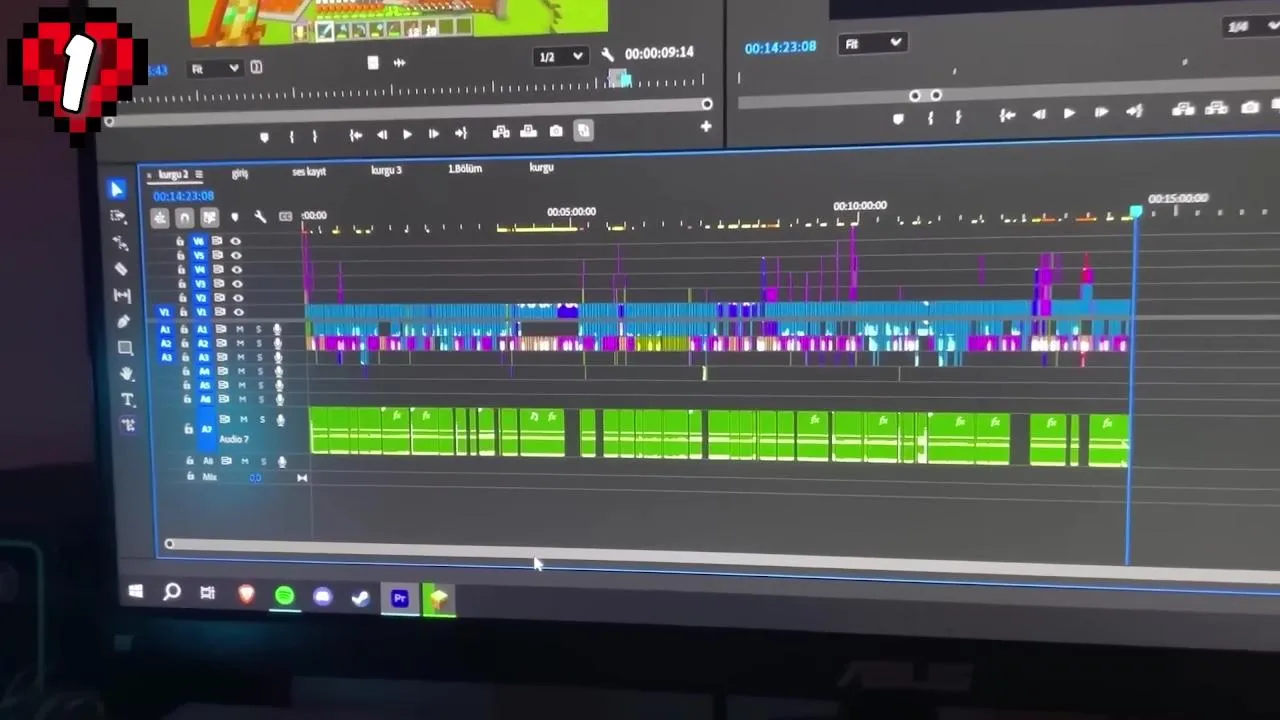
Task: Open source monitor Fit zoom dropdown
Action: pos(215,68)
